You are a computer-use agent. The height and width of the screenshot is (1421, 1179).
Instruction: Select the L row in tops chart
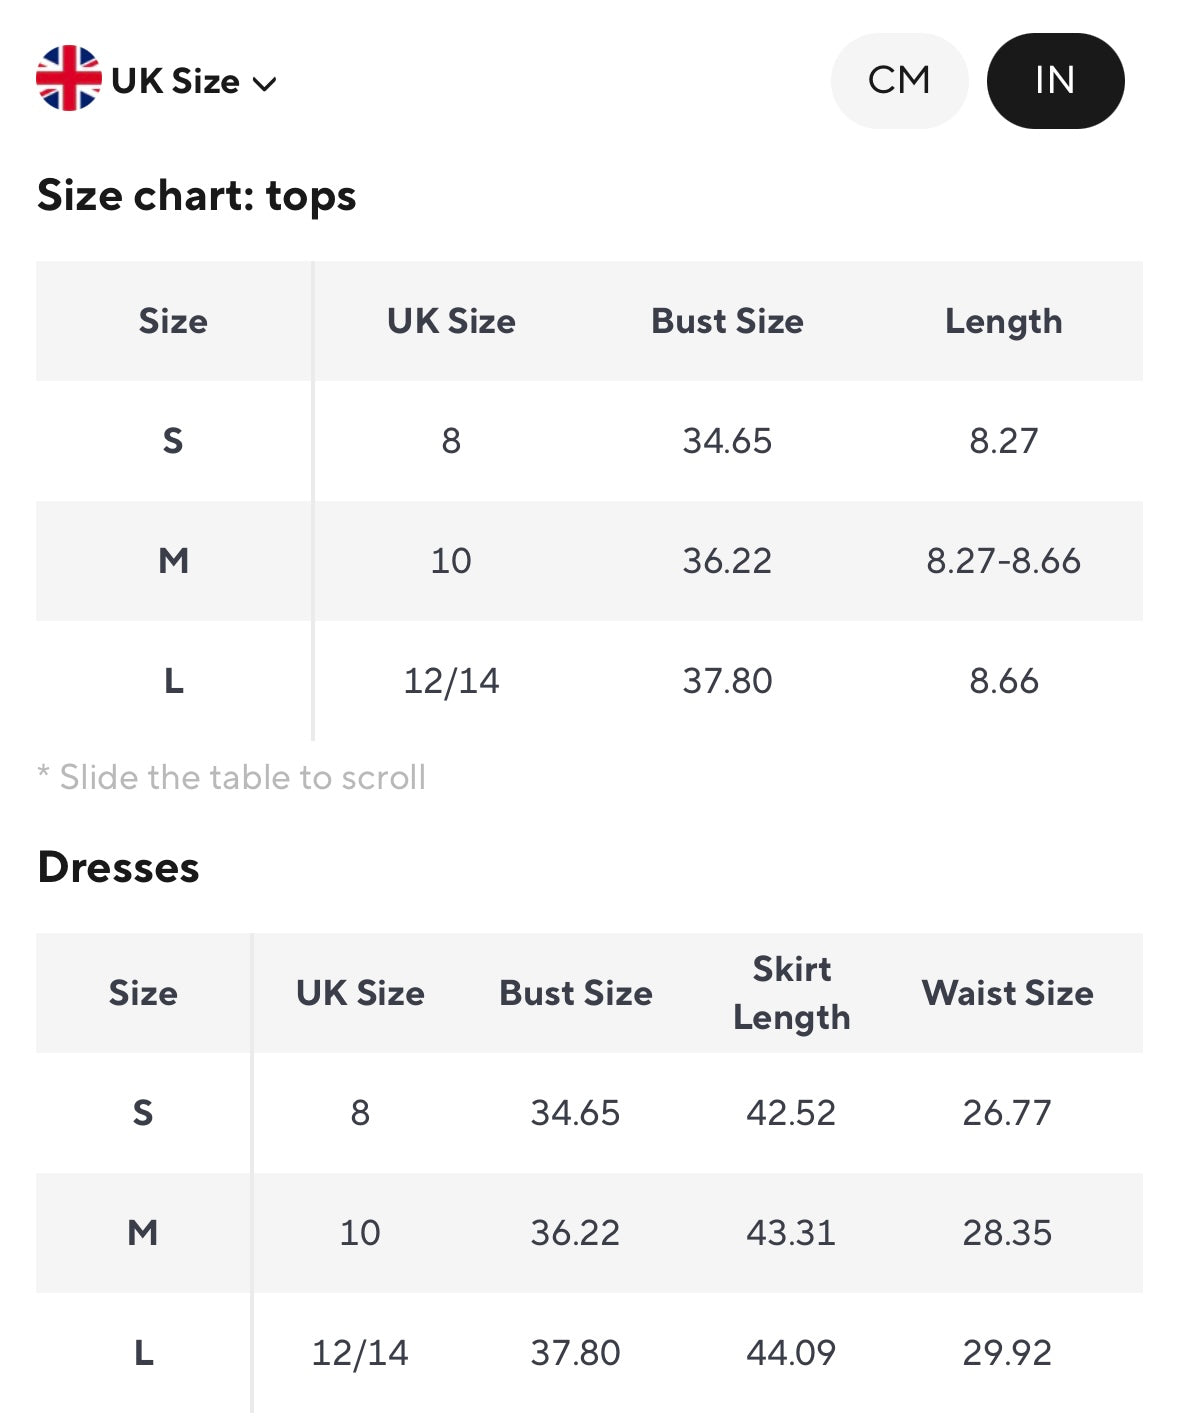pos(173,681)
